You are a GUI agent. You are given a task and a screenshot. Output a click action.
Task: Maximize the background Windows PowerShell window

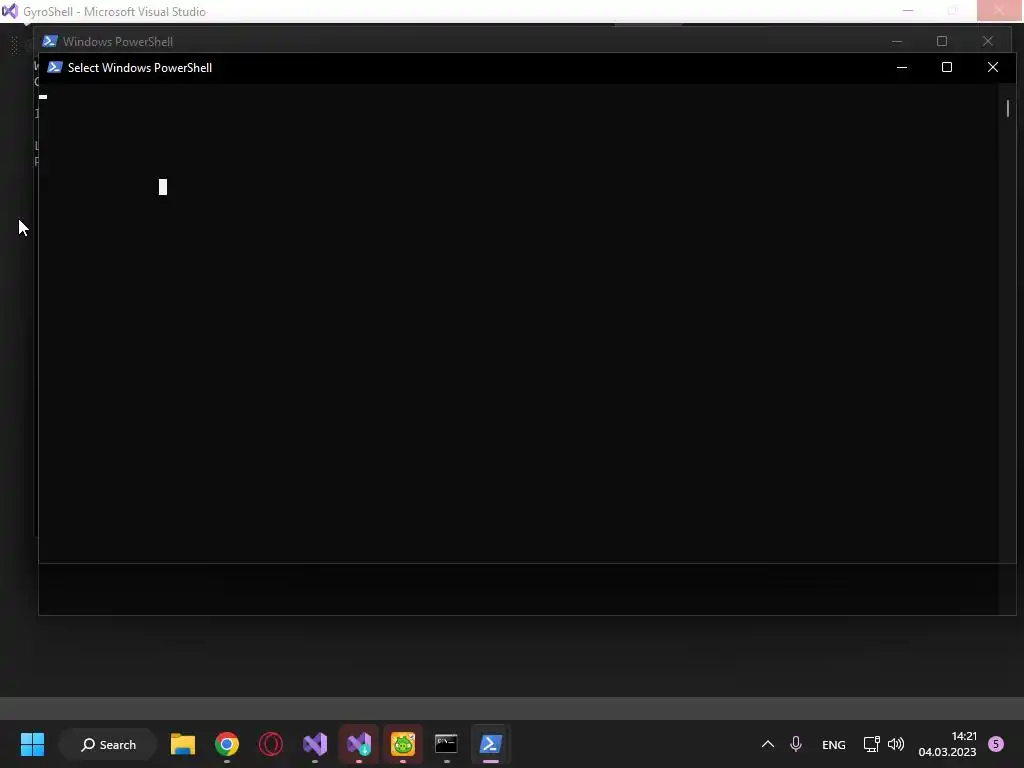[942, 41]
